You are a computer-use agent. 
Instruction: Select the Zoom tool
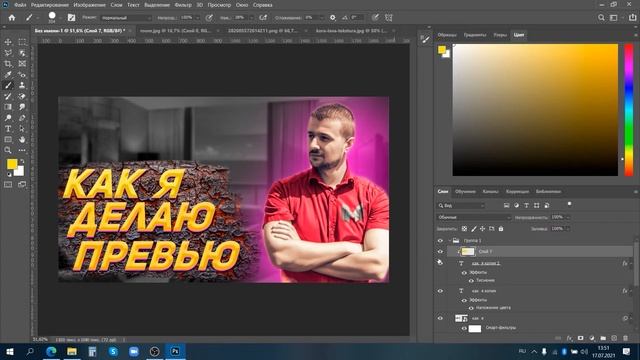(x=8, y=150)
